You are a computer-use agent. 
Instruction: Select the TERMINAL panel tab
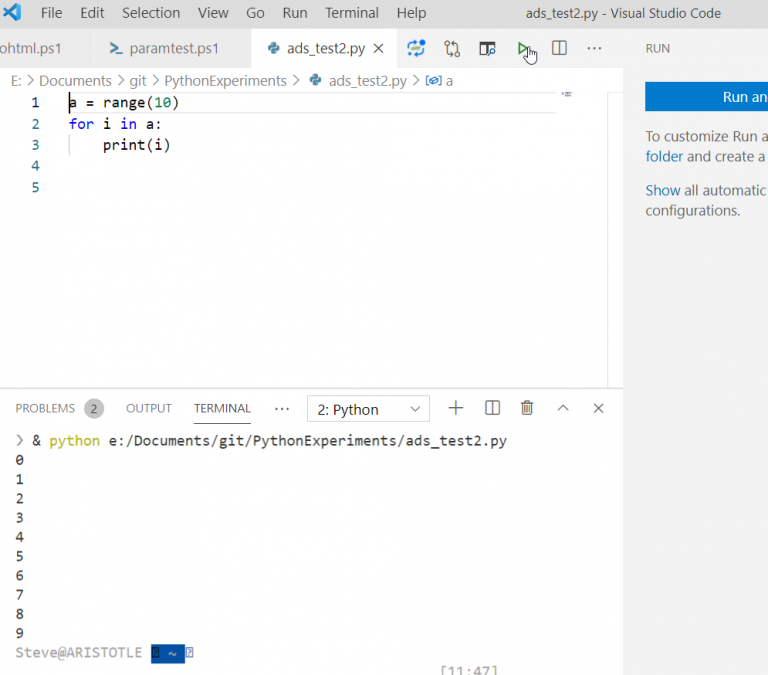tap(222, 409)
